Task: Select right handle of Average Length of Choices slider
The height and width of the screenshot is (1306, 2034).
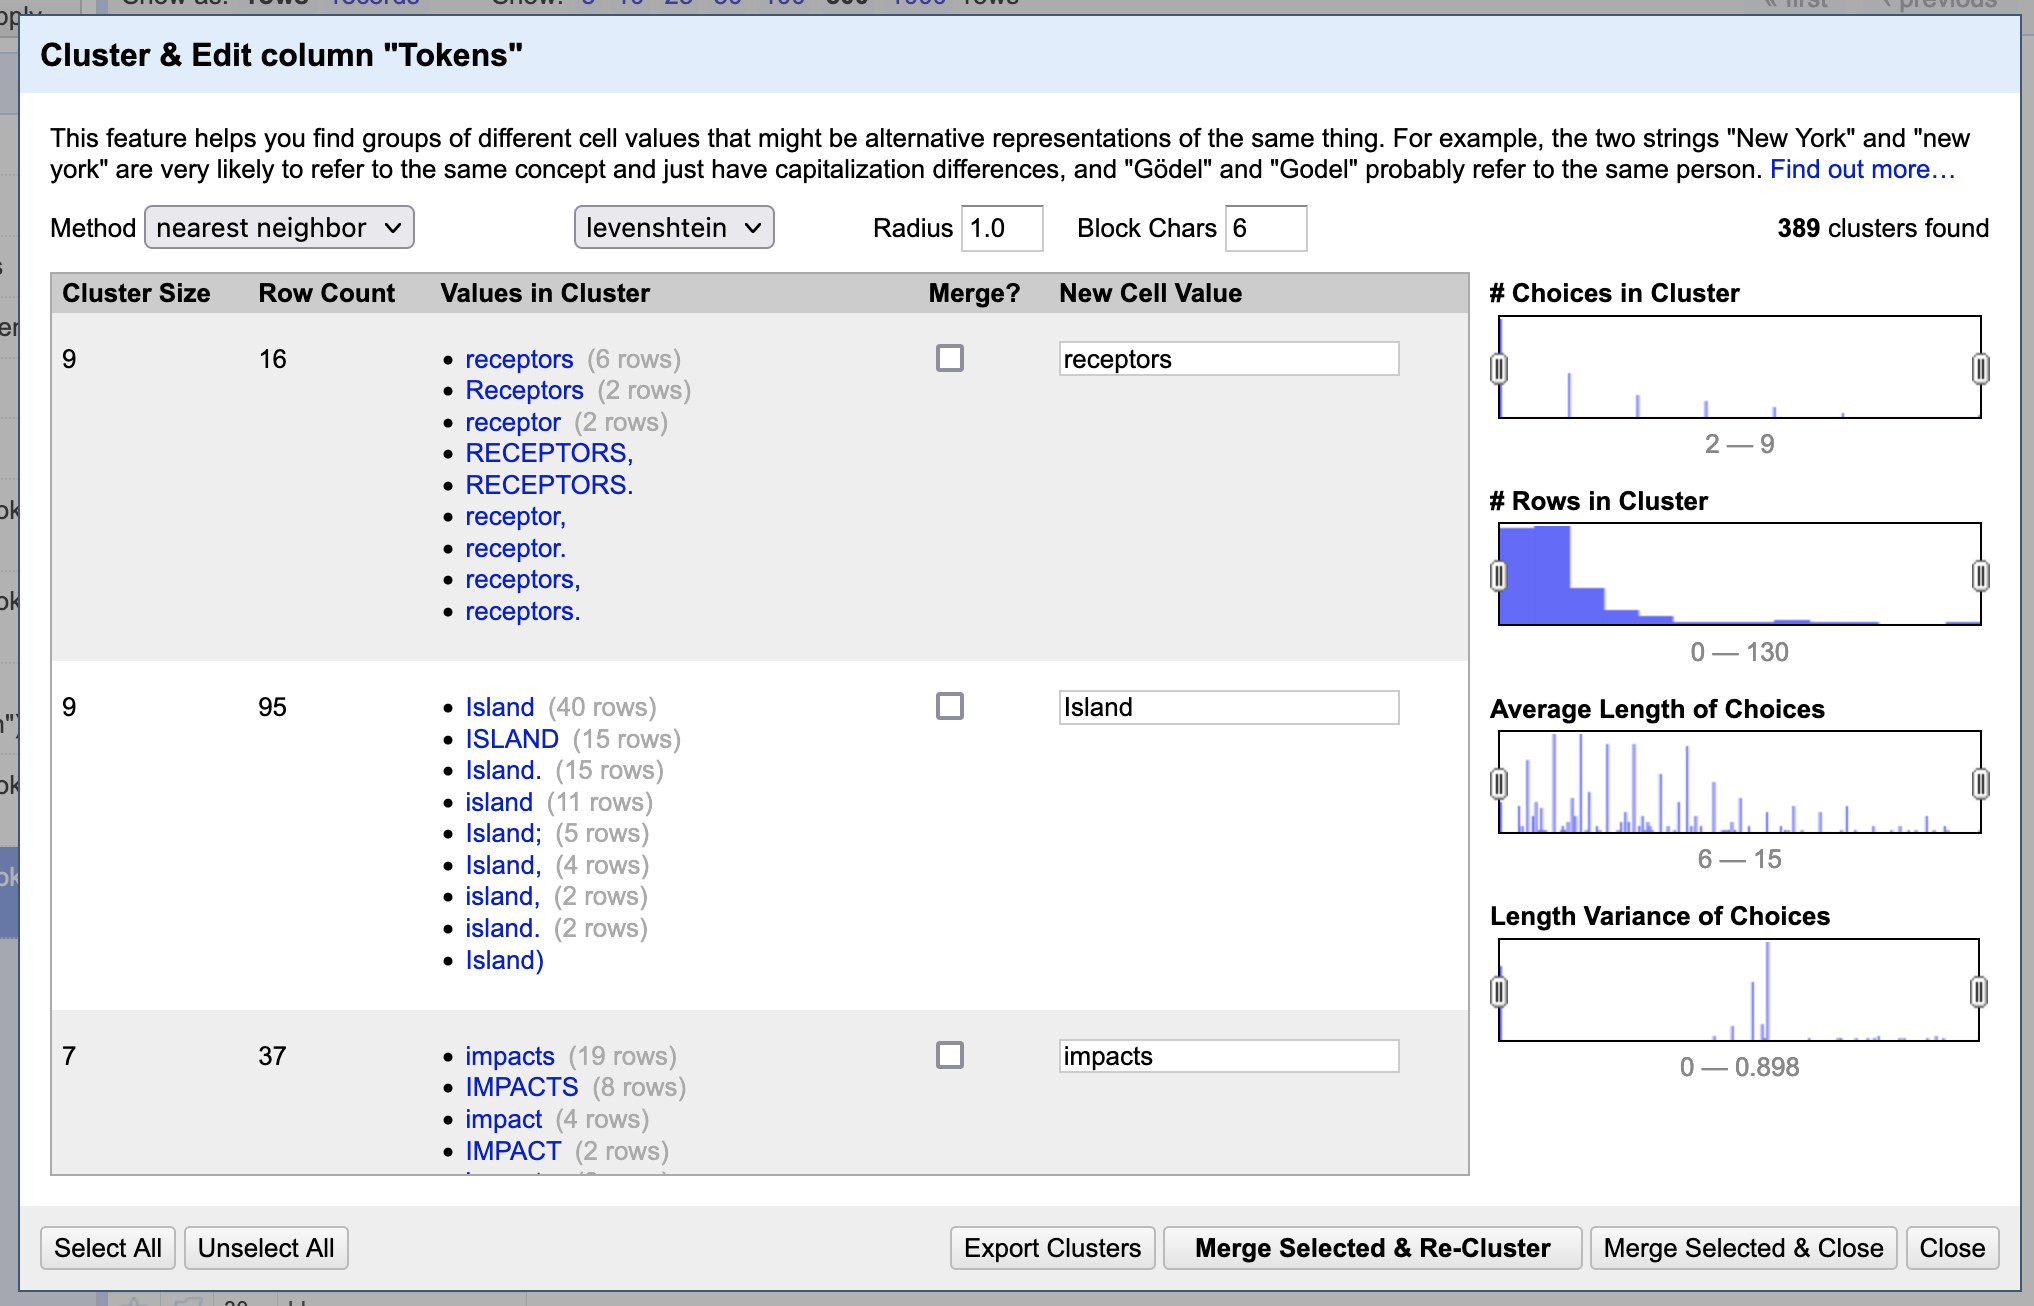Action: coord(1980,783)
